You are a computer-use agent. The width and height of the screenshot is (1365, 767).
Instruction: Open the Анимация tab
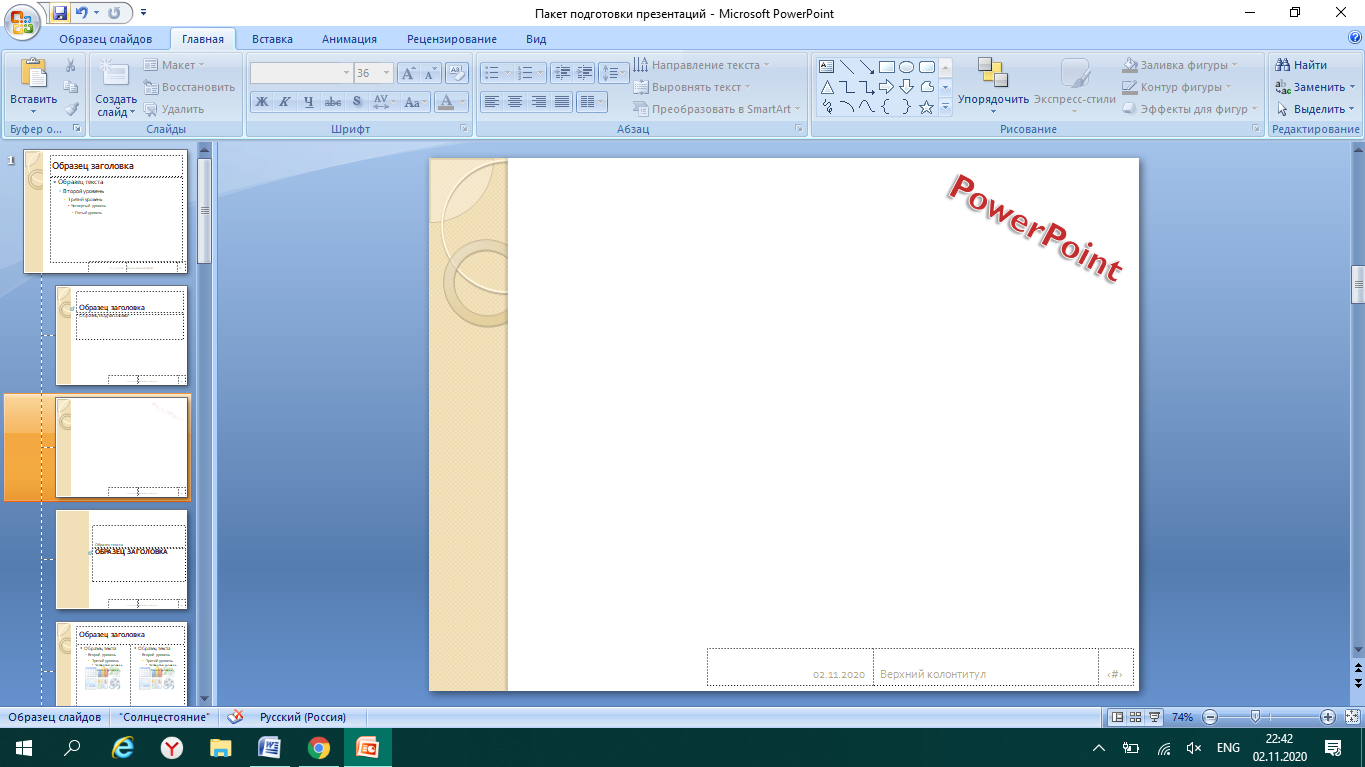(349, 39)
